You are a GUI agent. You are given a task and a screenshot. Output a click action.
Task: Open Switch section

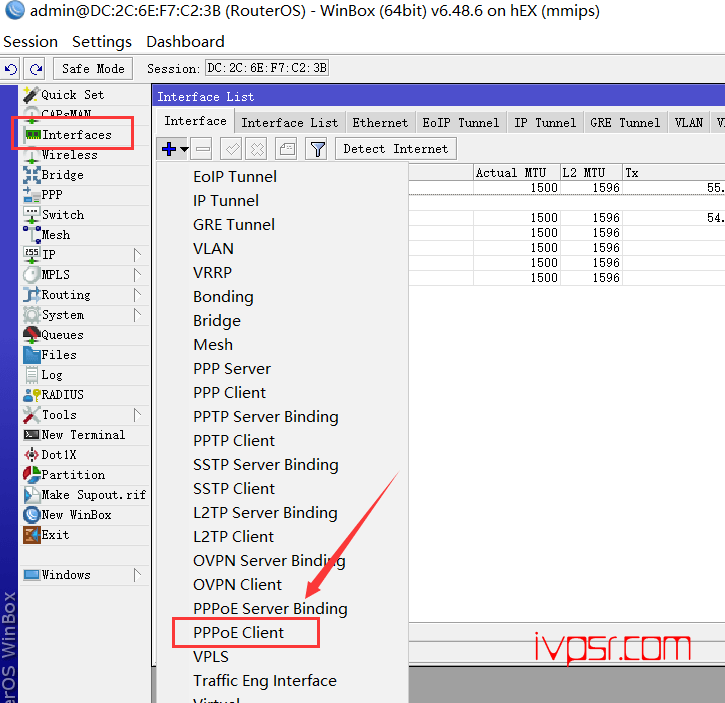(86, 215)
